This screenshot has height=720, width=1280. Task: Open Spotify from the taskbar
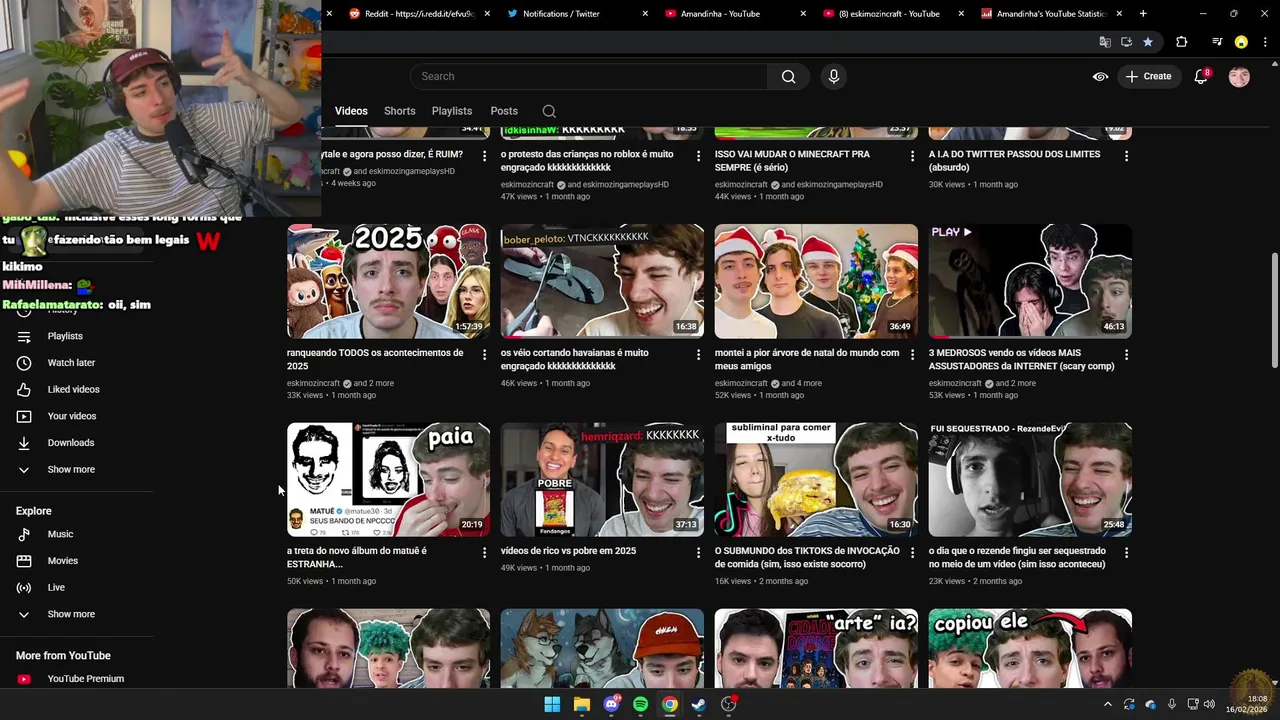pyautogui.click(x=640, y=704)
